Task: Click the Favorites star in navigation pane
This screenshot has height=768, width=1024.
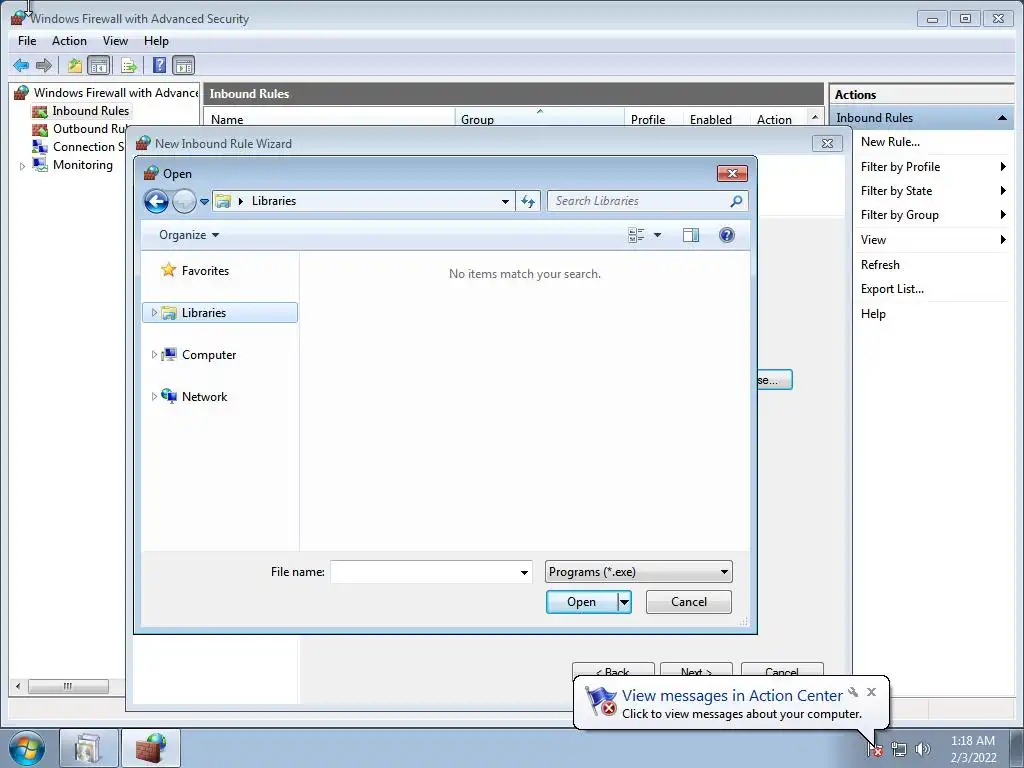Action: 168,270
